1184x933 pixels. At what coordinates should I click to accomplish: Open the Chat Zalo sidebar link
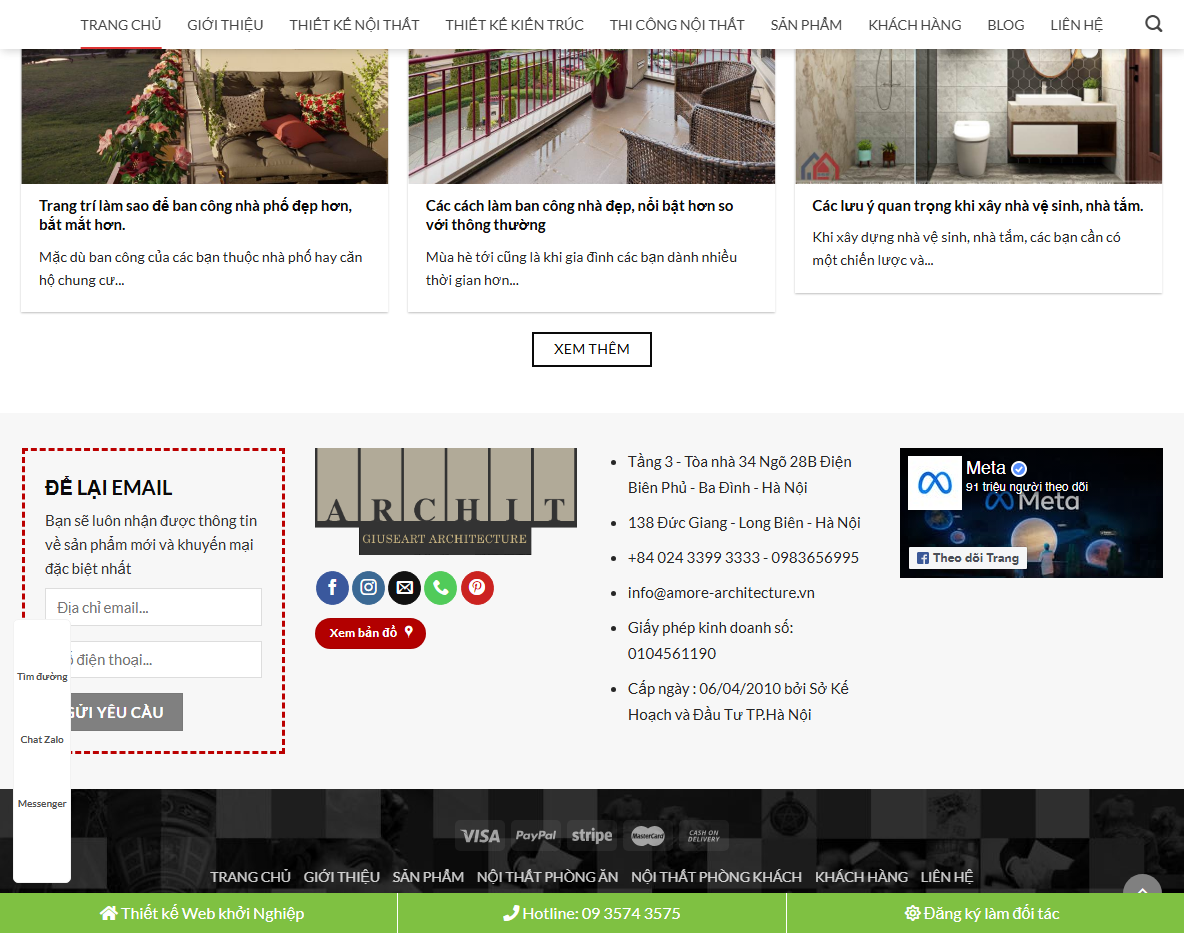(41, 739)
